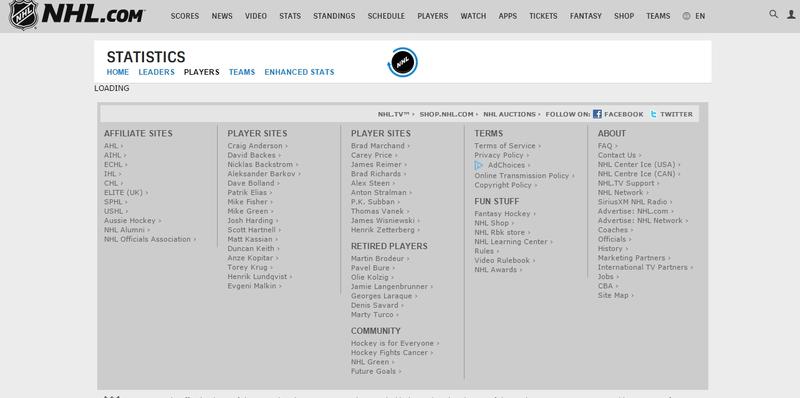Open the search magnifier icon
Screen dimensions: 800x398
pos(773,14)
